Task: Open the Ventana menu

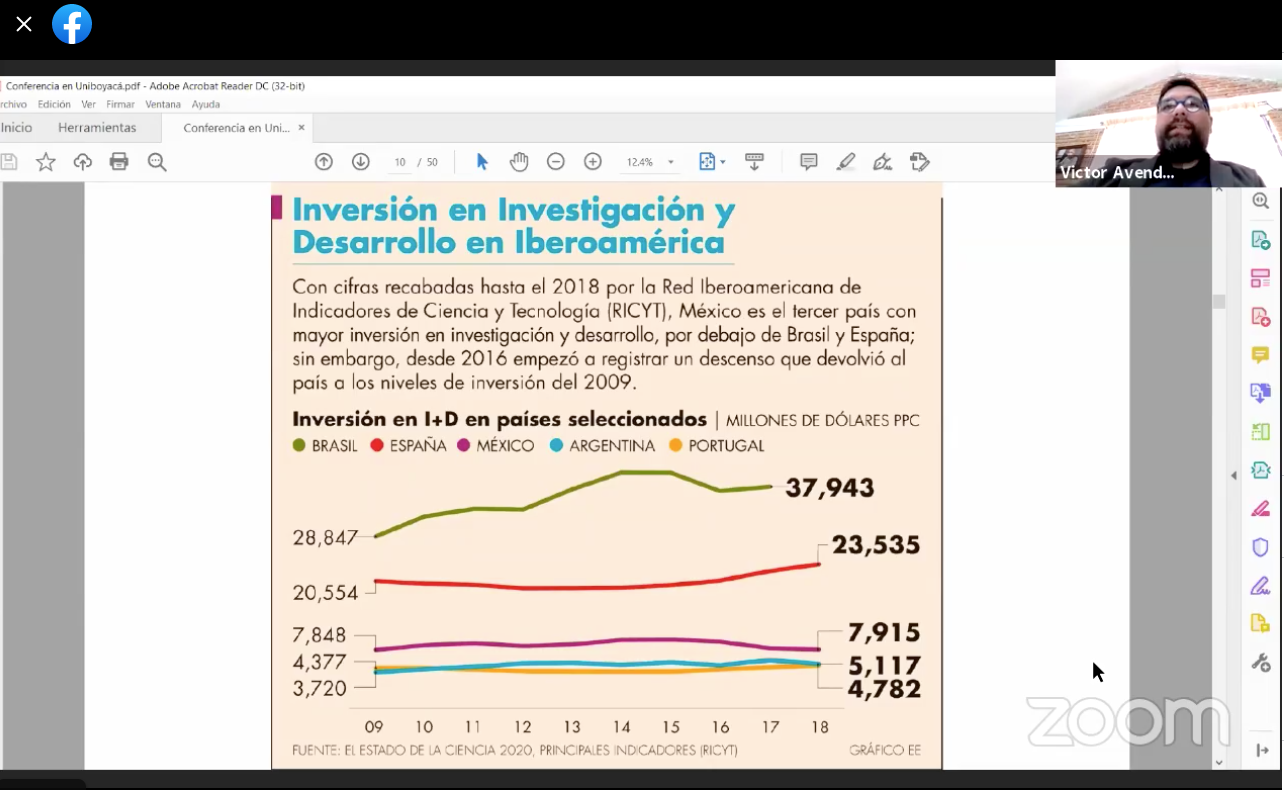Action: coord(163,104)
